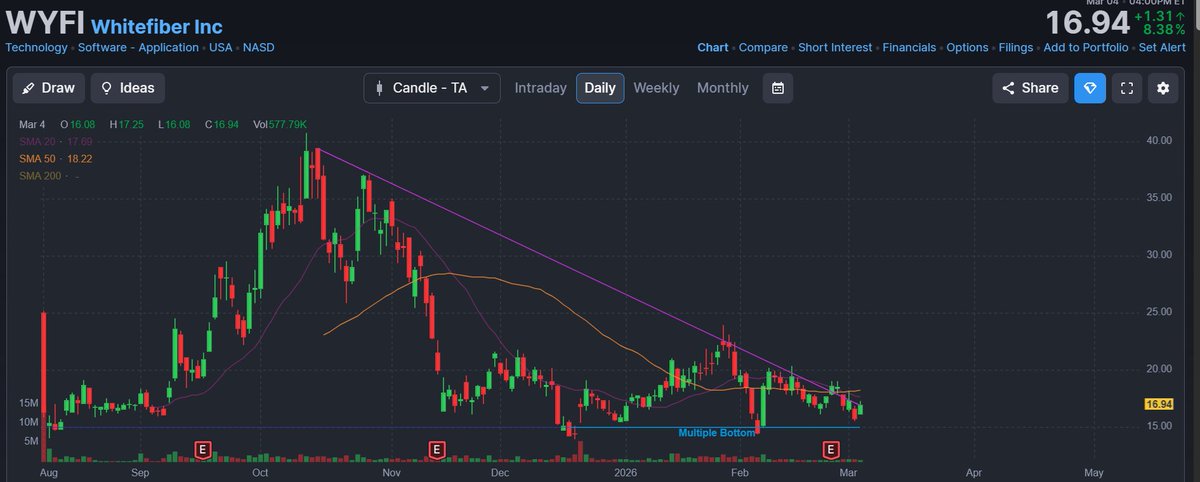Expand the Candle - TA chart type dropdown
Image resolution: width=1200 pixels, height=482 pixels.
[432, 88]
